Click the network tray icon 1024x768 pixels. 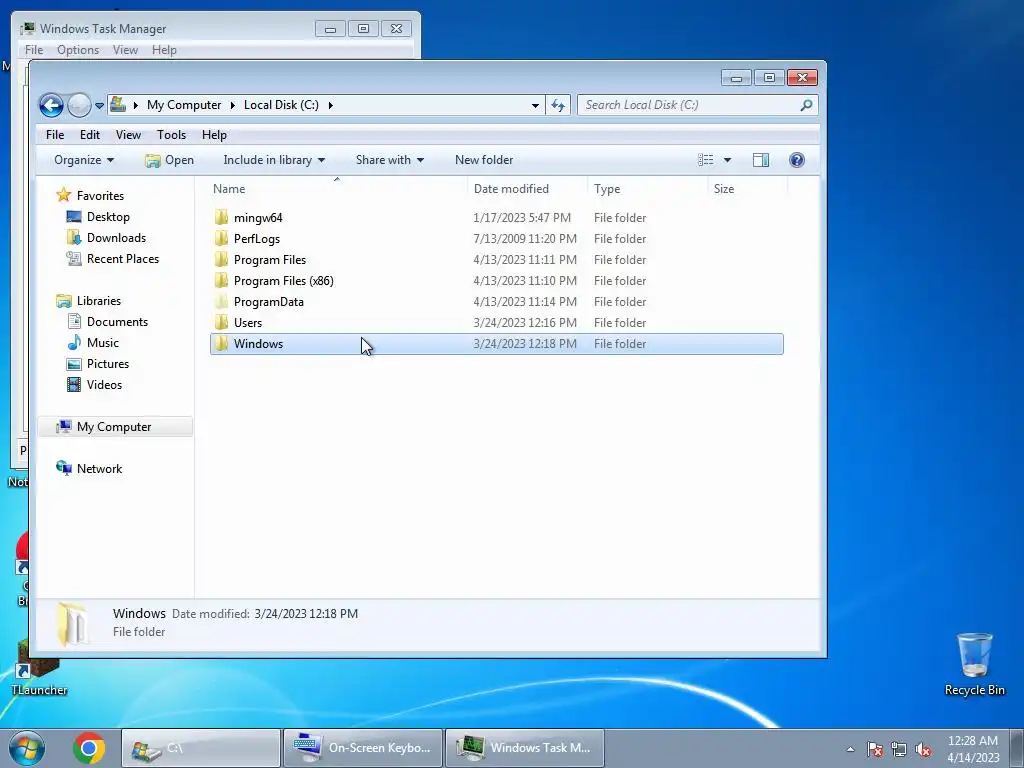(899, 749)
